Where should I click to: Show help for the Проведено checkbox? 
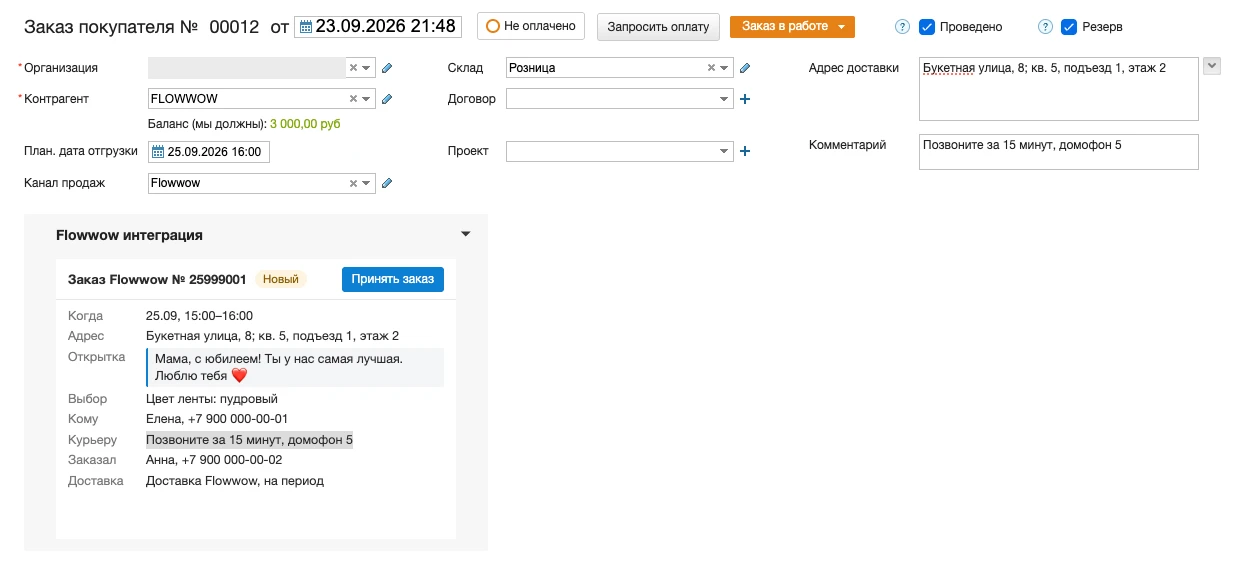(x=903, y=27)
